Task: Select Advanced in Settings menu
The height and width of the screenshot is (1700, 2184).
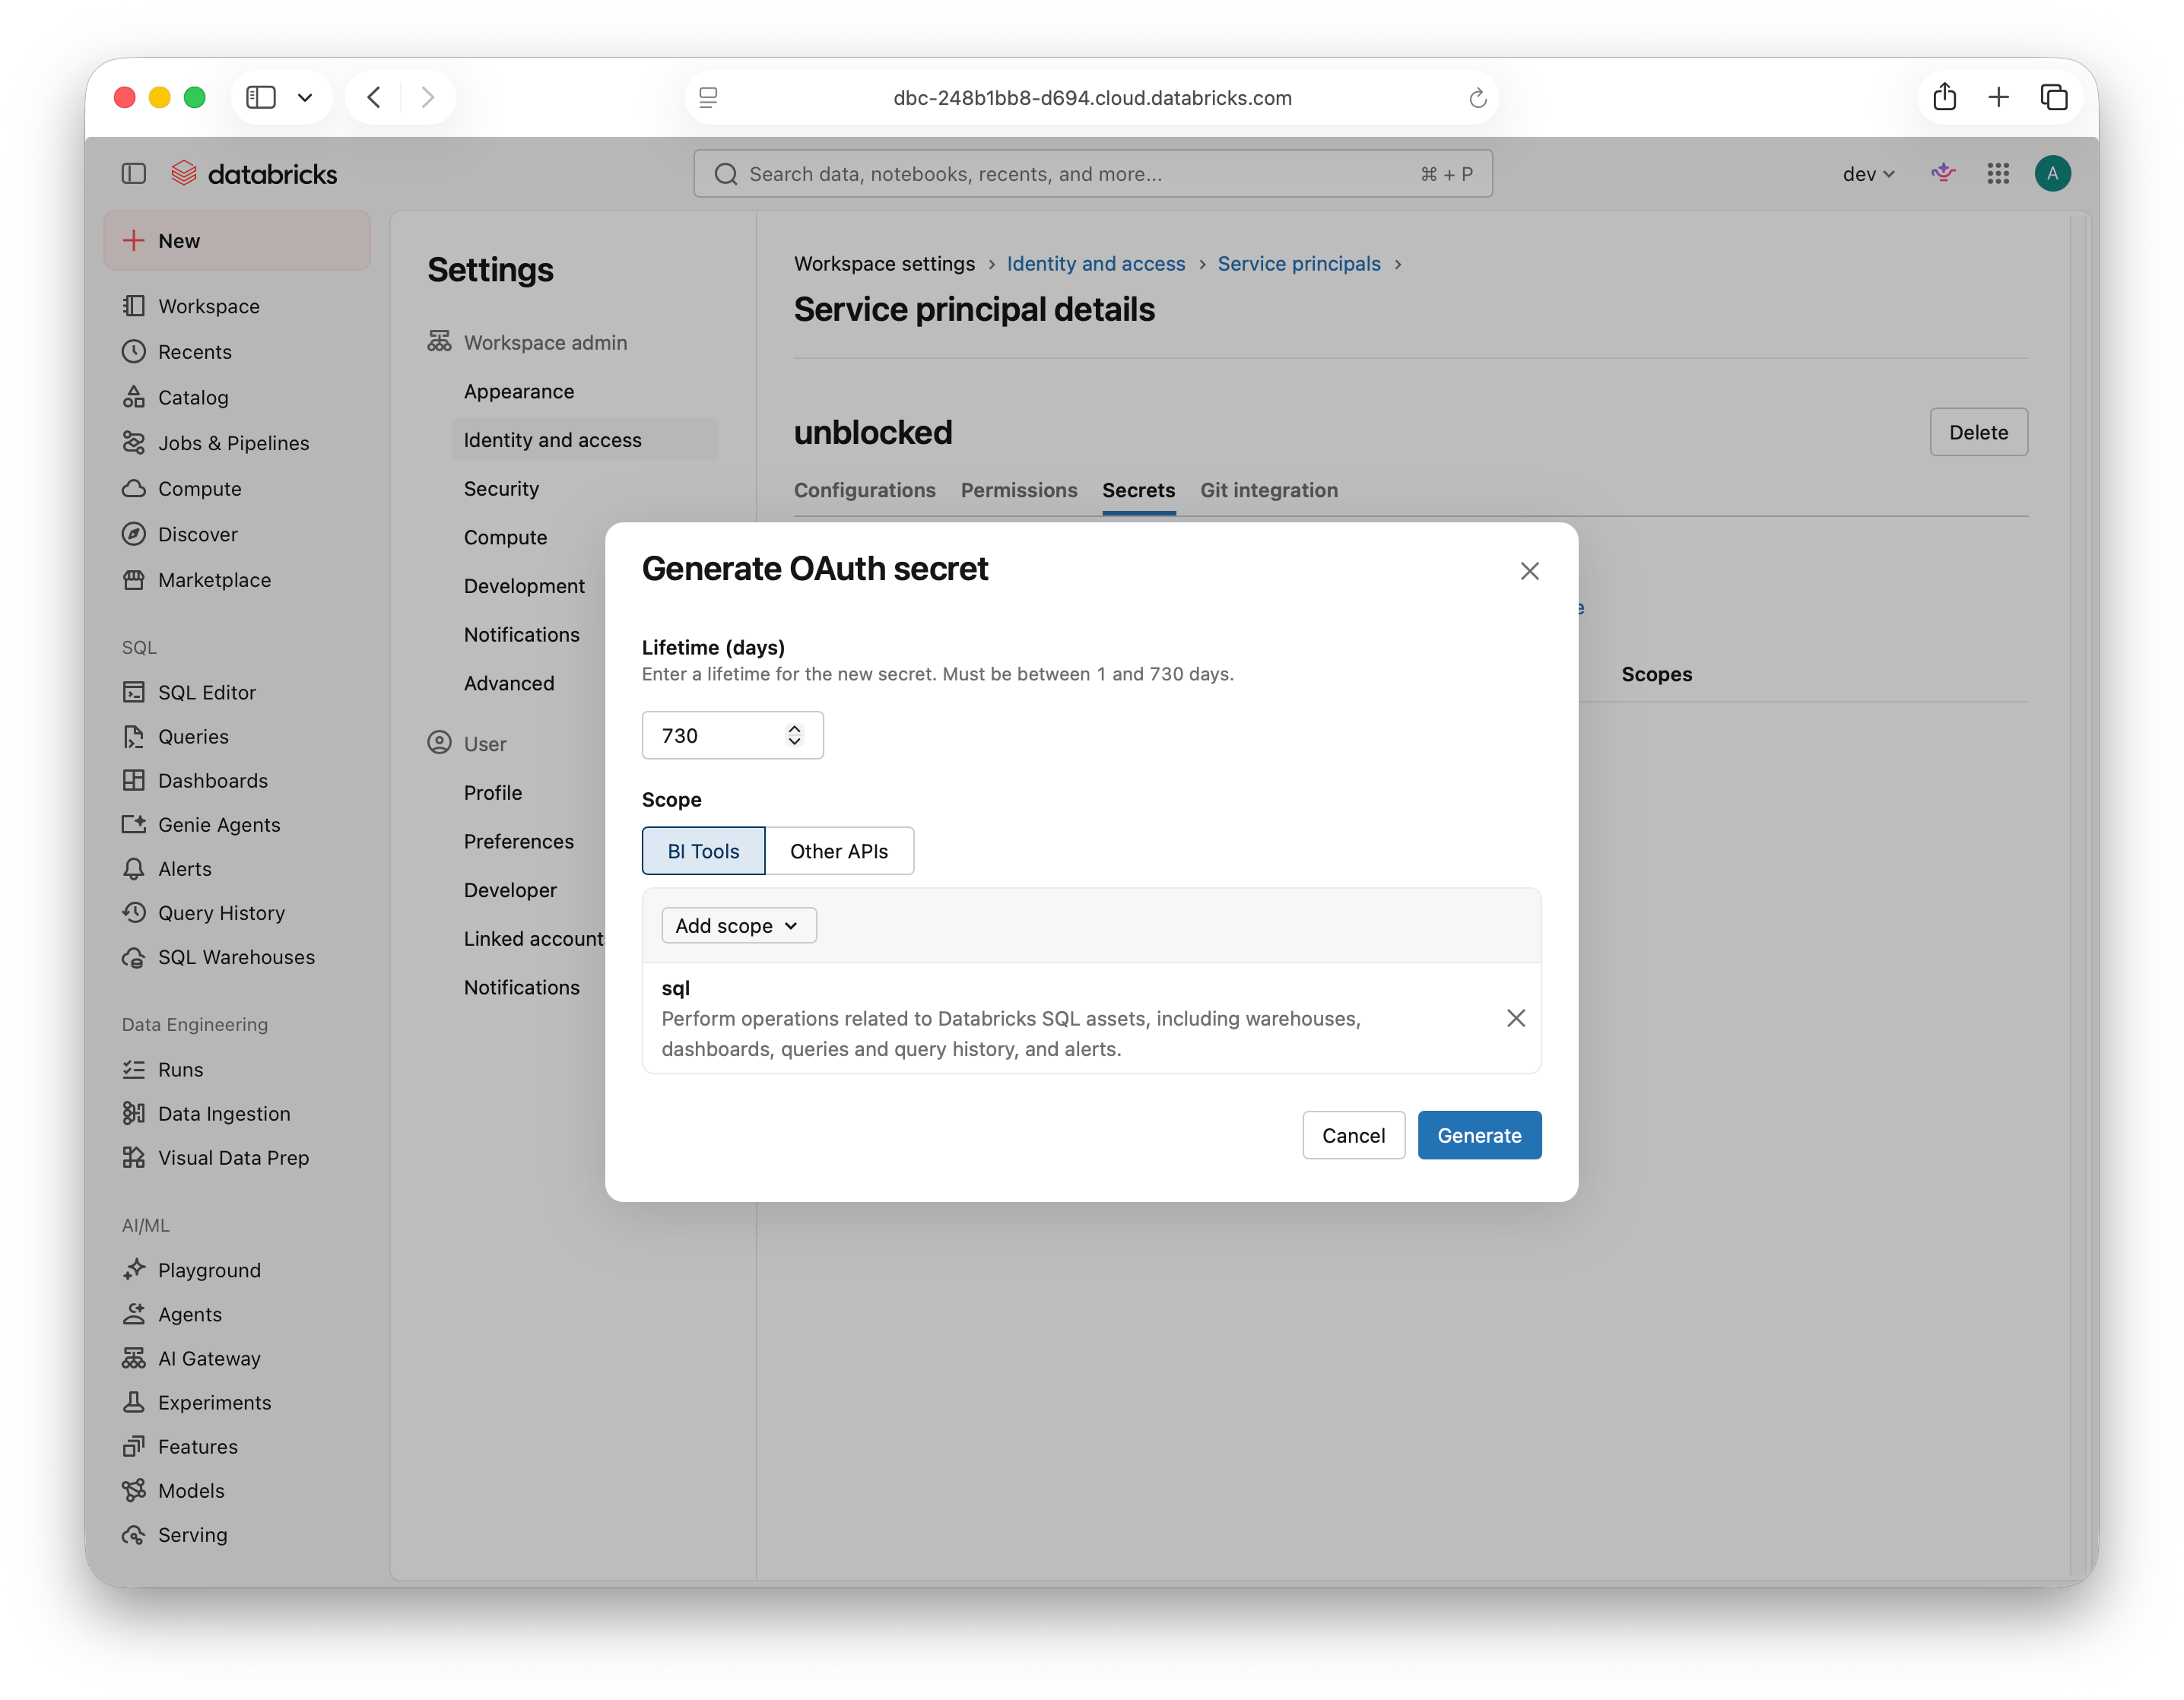Action: (x=508, y=683)
